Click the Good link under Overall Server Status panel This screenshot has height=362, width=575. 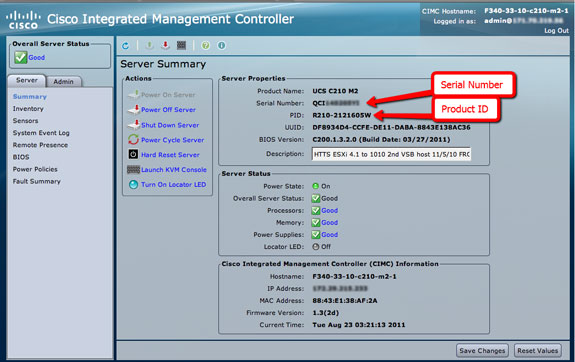click(37, 58)
